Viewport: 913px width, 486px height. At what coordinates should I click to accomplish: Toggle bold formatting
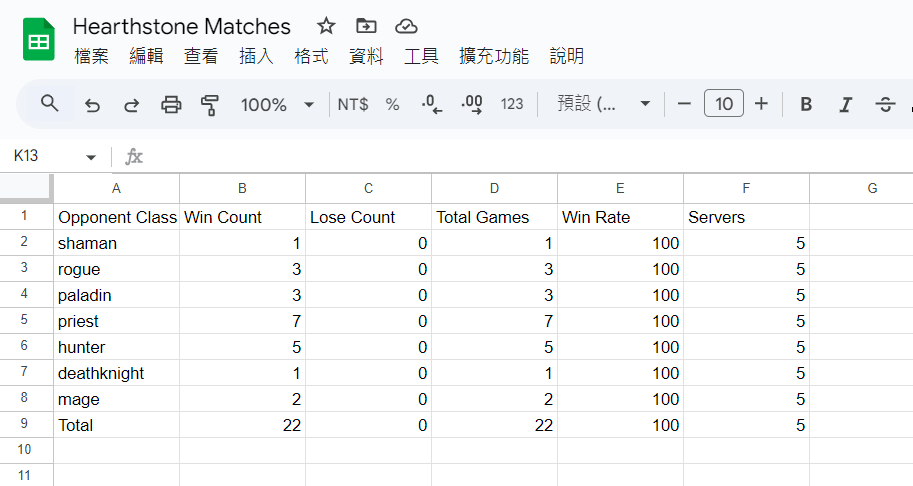806,104
